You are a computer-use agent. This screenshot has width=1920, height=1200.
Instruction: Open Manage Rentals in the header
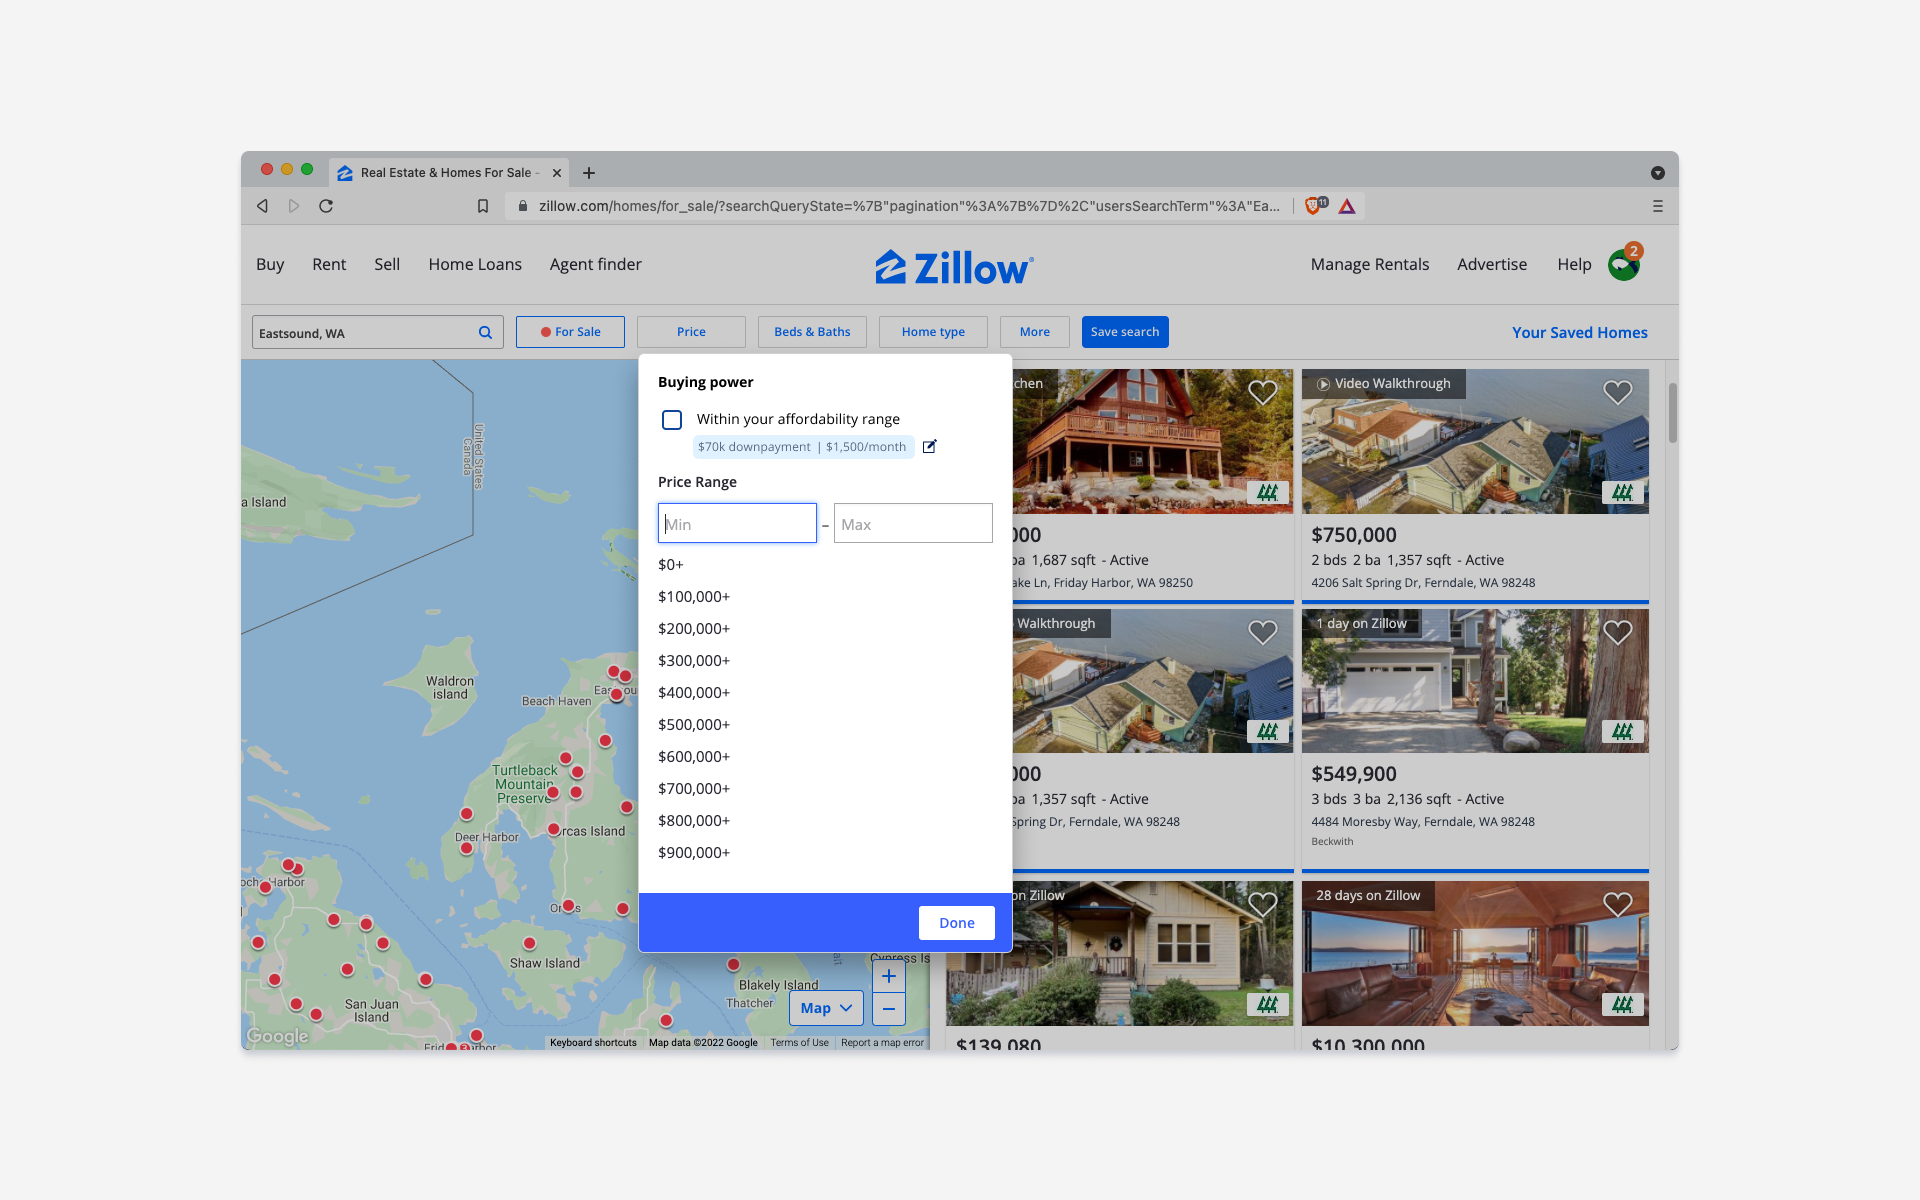click(x=1370, y=264)
